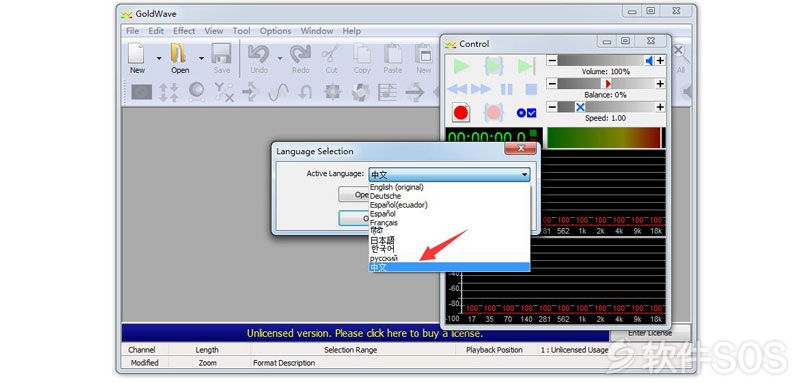Decrease balance with minus button
800x383 pixels.
tap(552, 84)
